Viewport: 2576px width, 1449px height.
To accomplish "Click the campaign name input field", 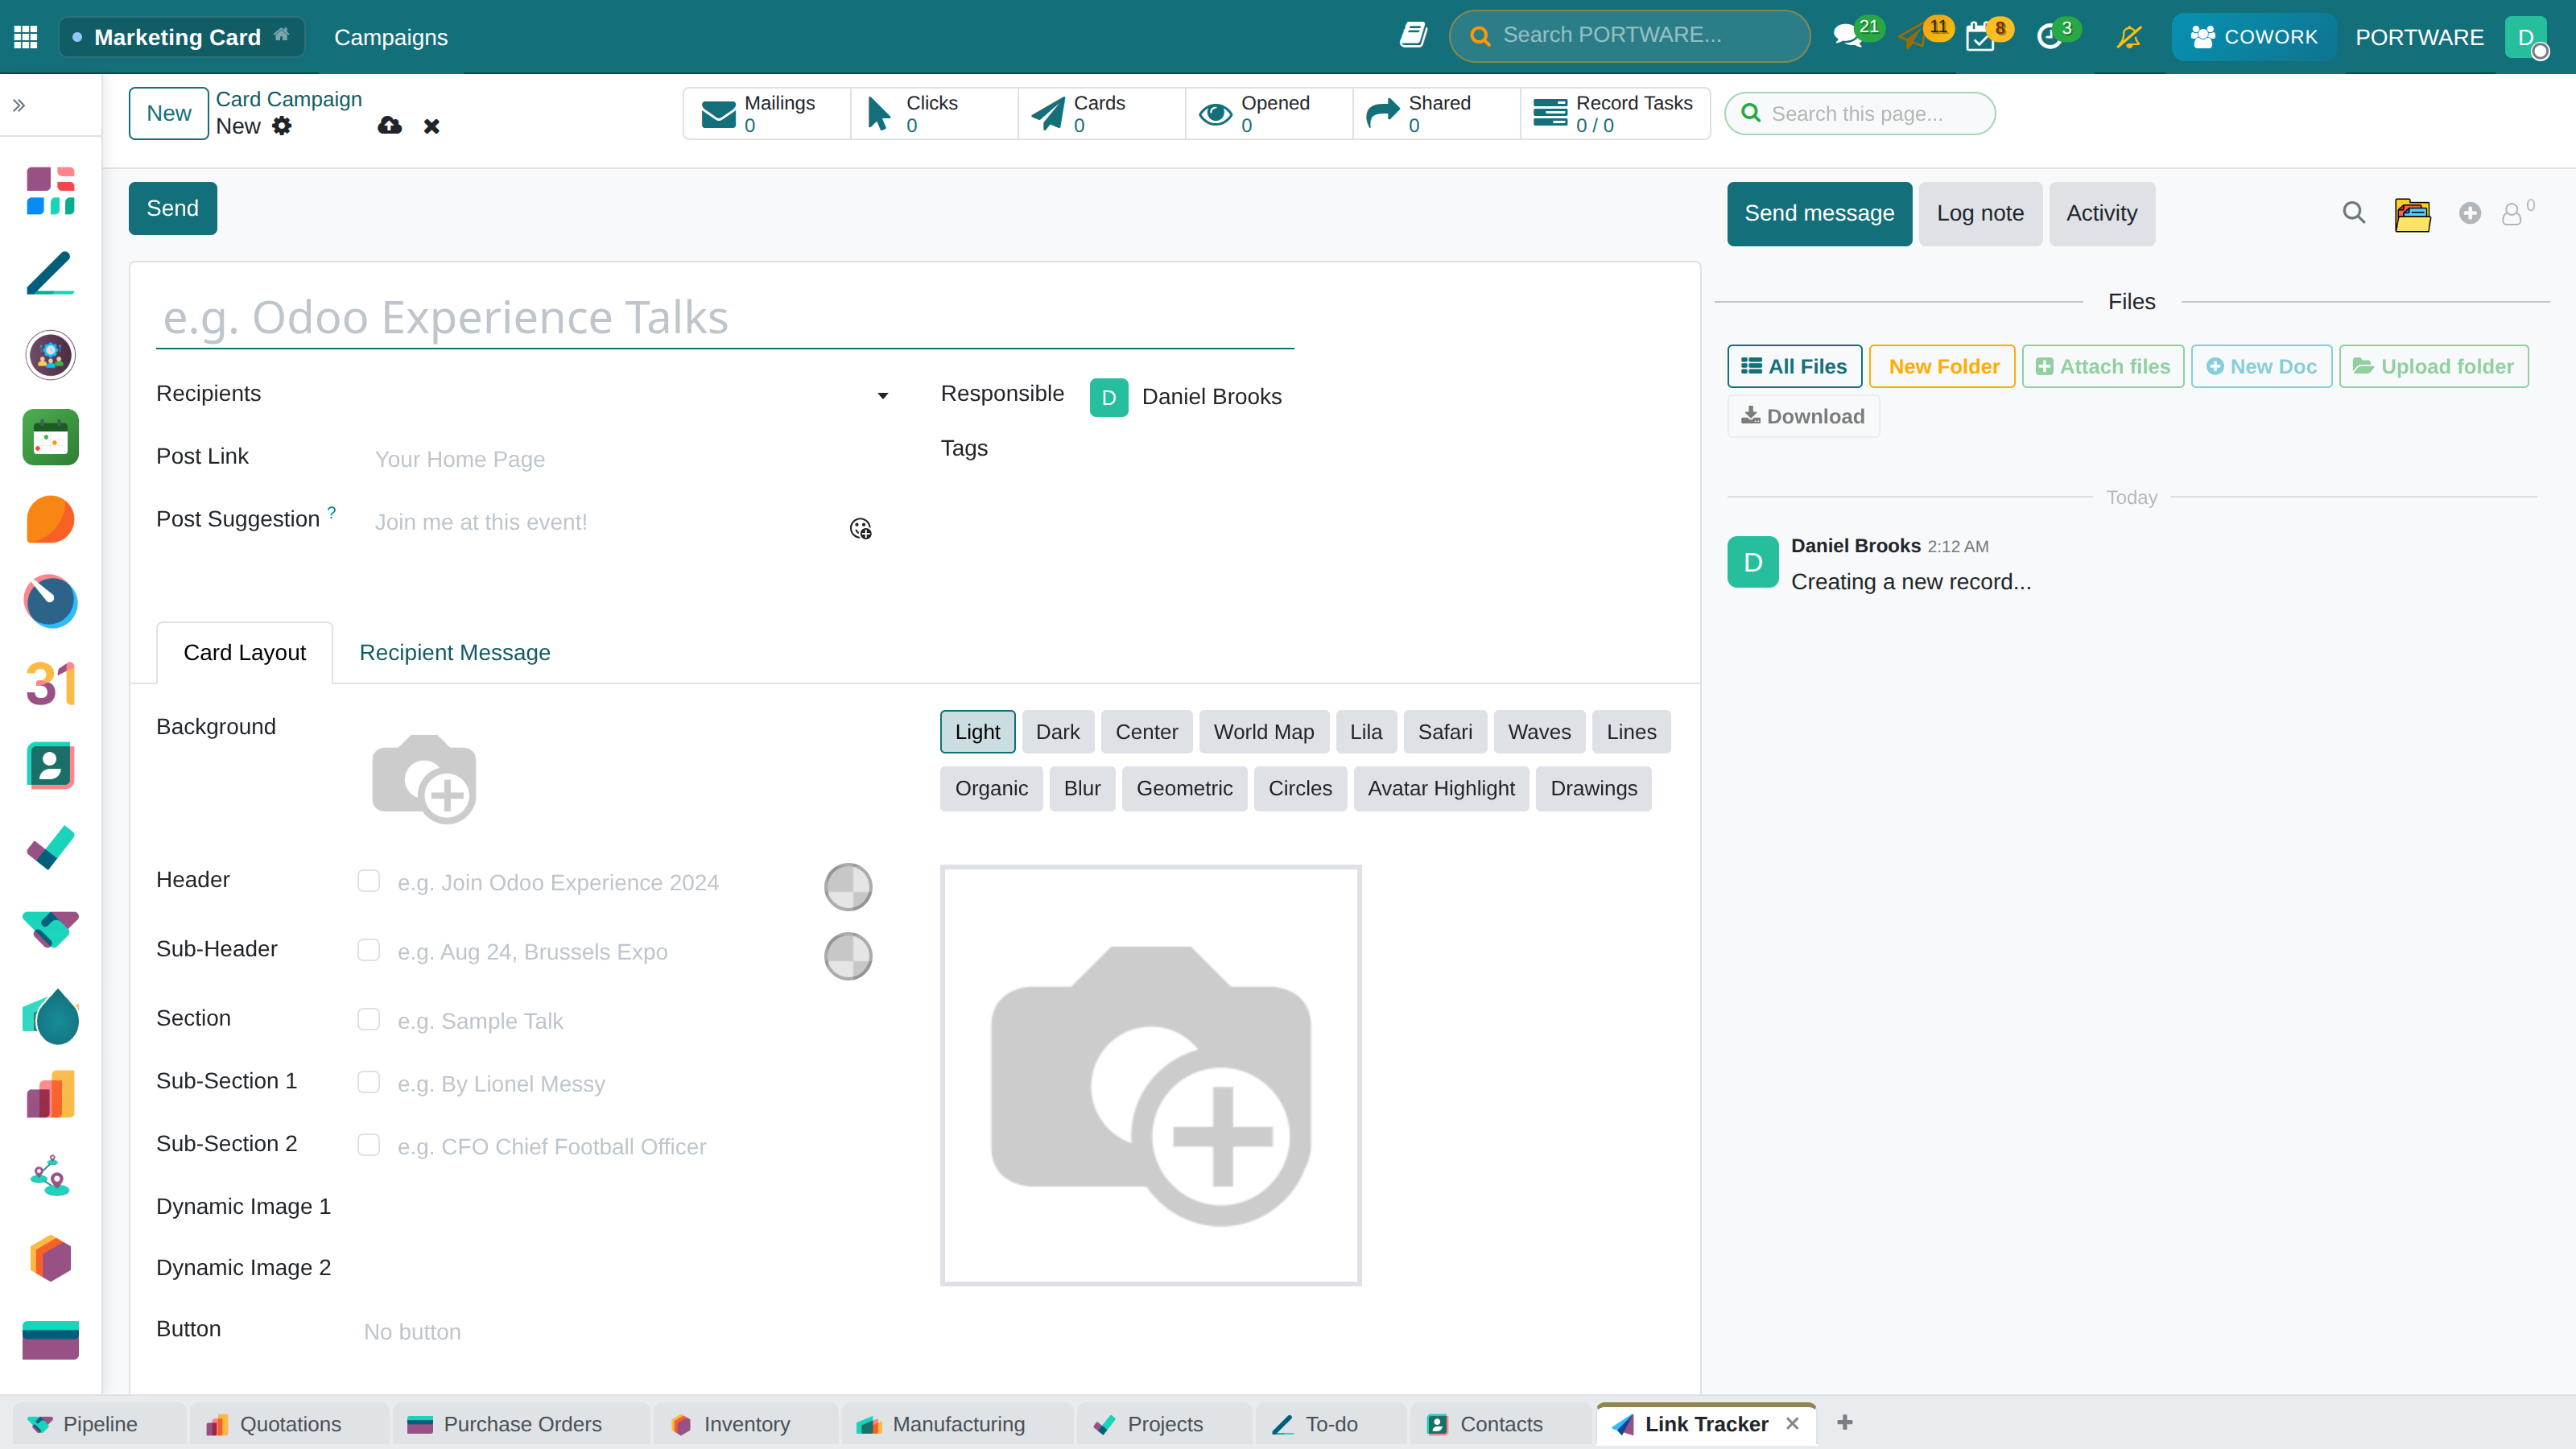I will (x=725, y=318).
